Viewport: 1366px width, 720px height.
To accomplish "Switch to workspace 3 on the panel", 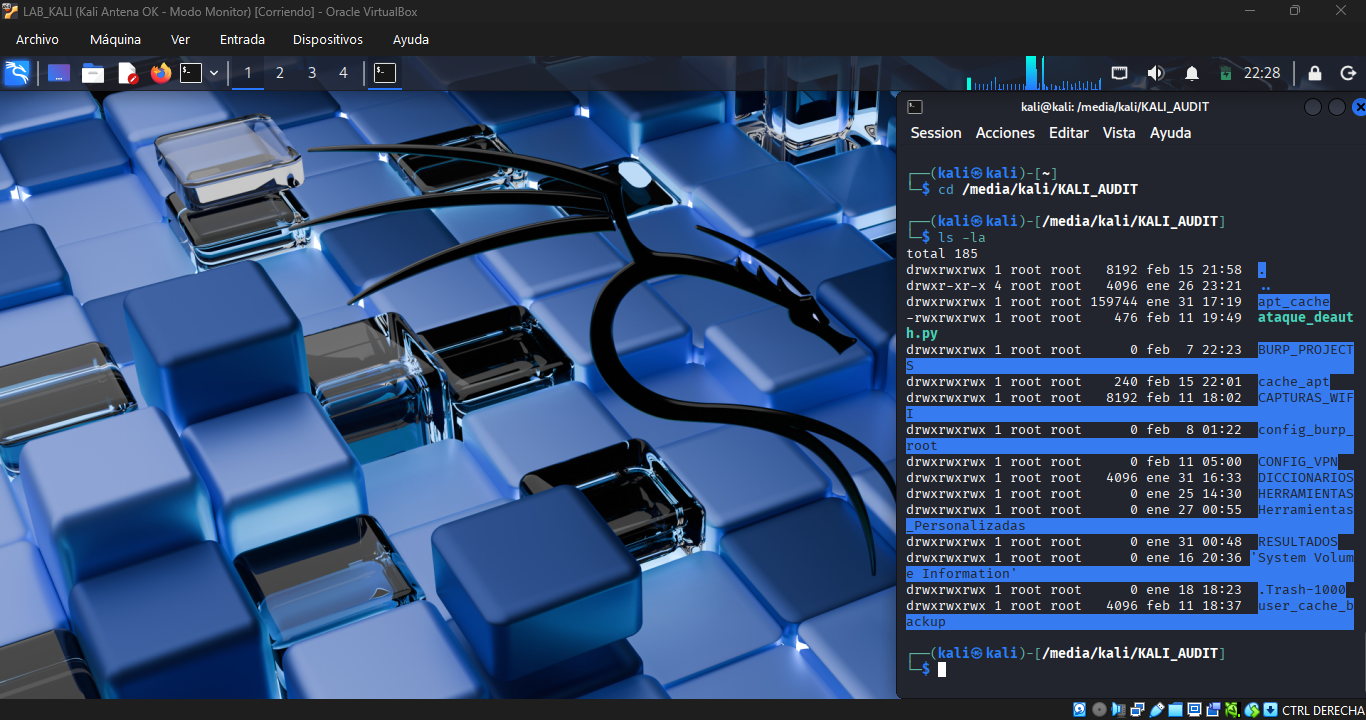I will tap(311, 72).
